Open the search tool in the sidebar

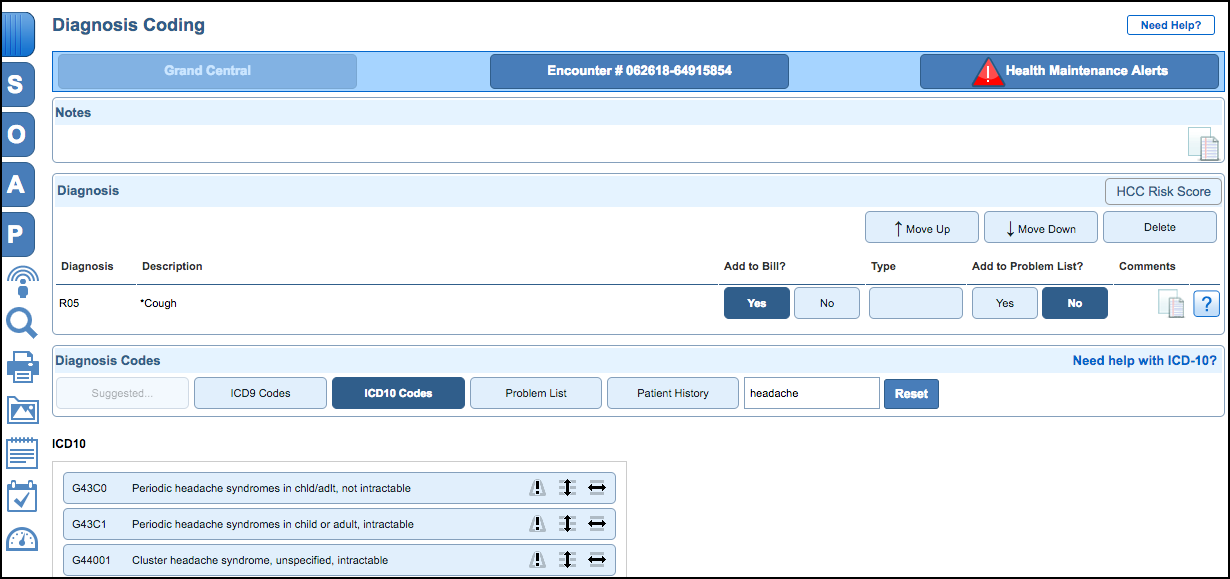20,323
